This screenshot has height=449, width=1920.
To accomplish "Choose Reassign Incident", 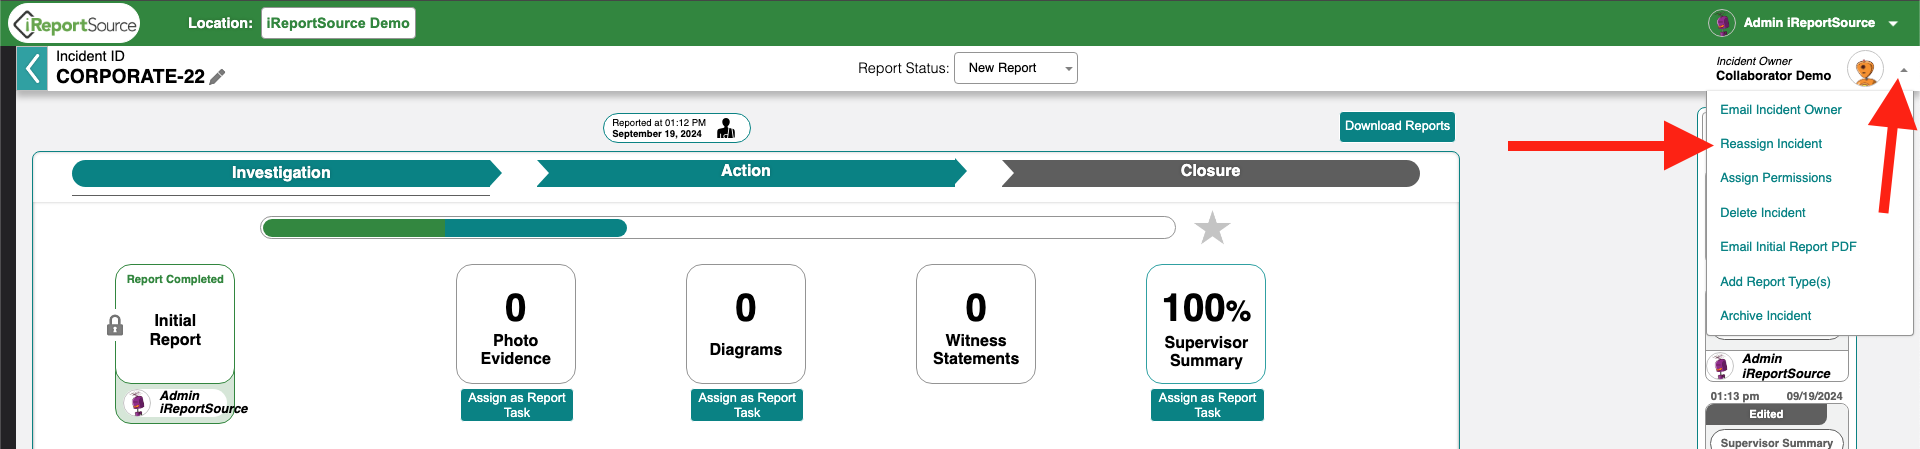I will (1770, 144).
